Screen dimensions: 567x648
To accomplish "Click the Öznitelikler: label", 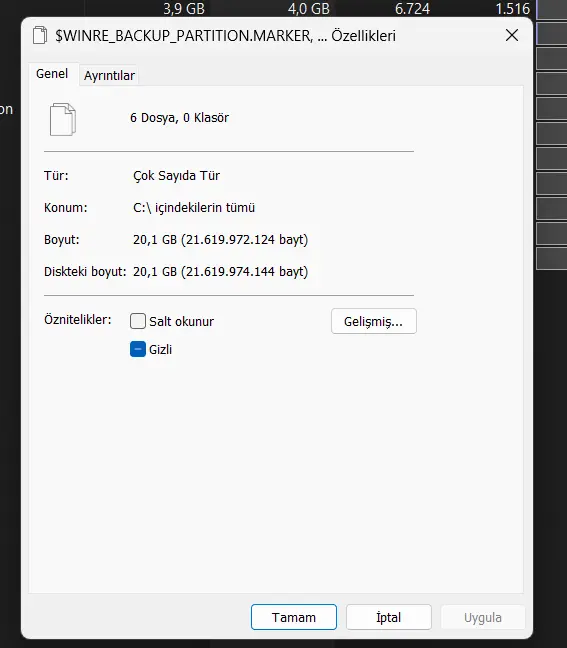I will click(x=78, y=319).
